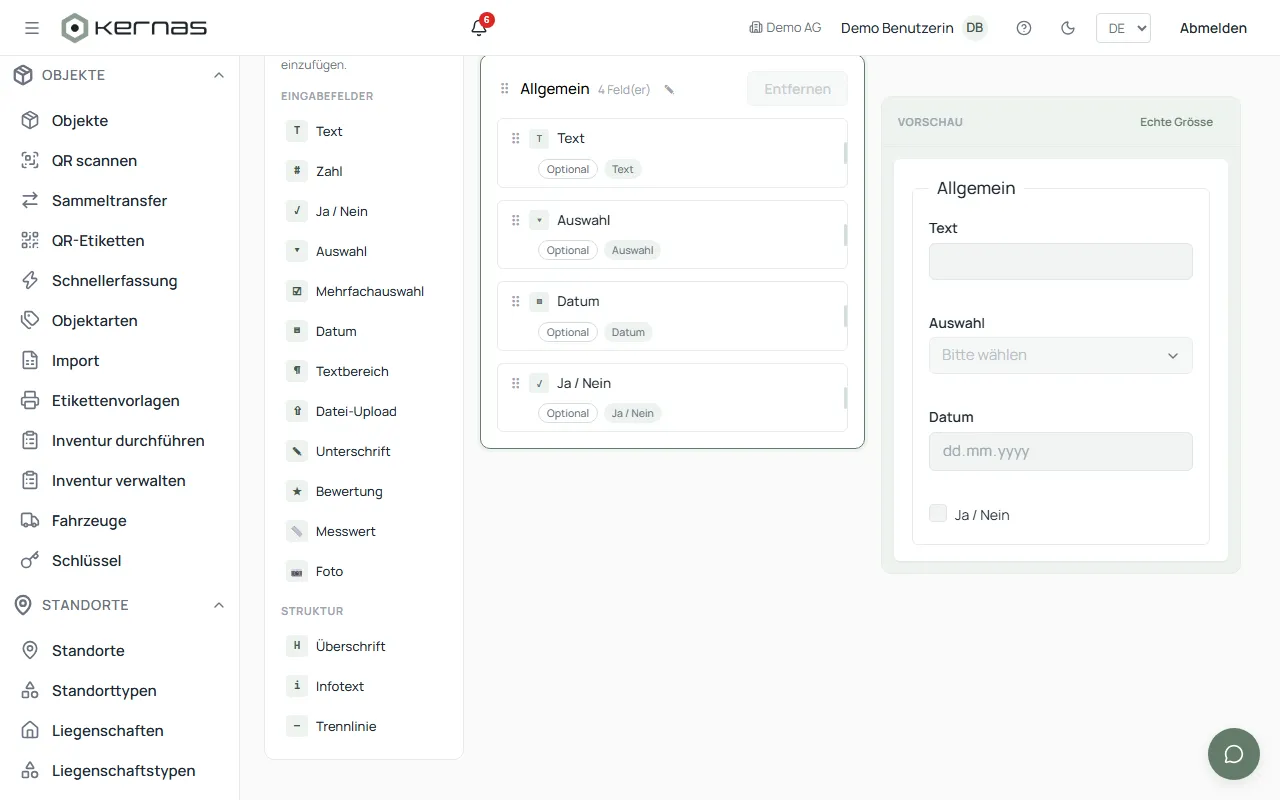Open Liegenschaften in sidebar
This screenshot has width=1280, height=800.
[120, 730]
